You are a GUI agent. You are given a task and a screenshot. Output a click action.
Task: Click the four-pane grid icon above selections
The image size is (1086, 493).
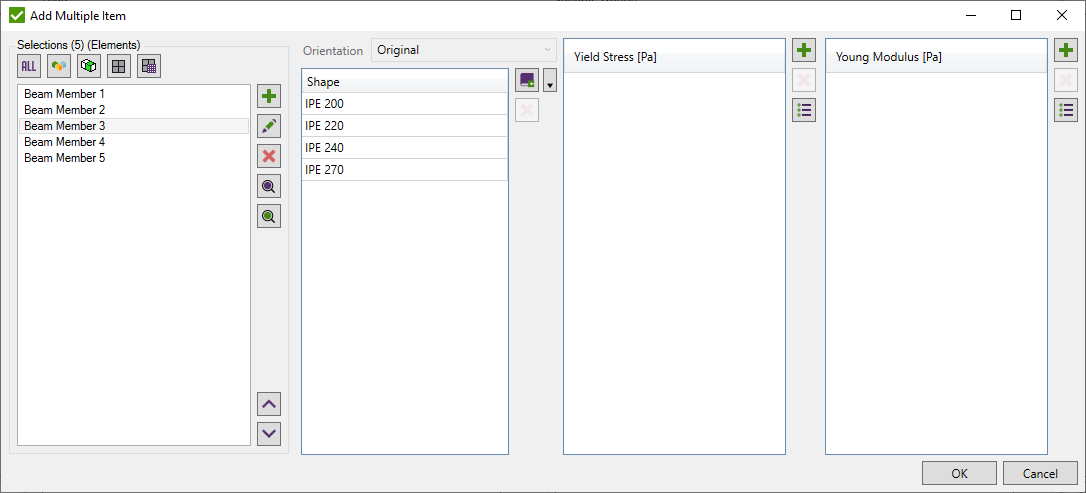[x=119, y=66]
